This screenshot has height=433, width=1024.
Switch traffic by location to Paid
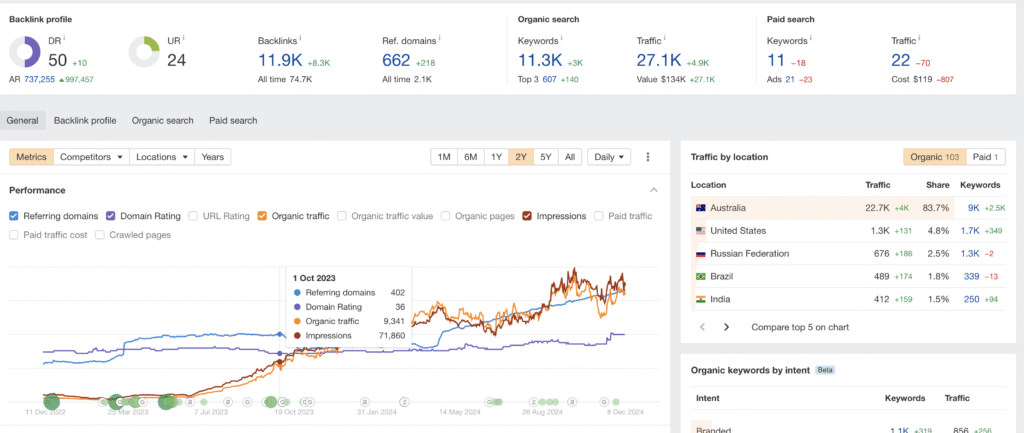[x=986, y=157]
